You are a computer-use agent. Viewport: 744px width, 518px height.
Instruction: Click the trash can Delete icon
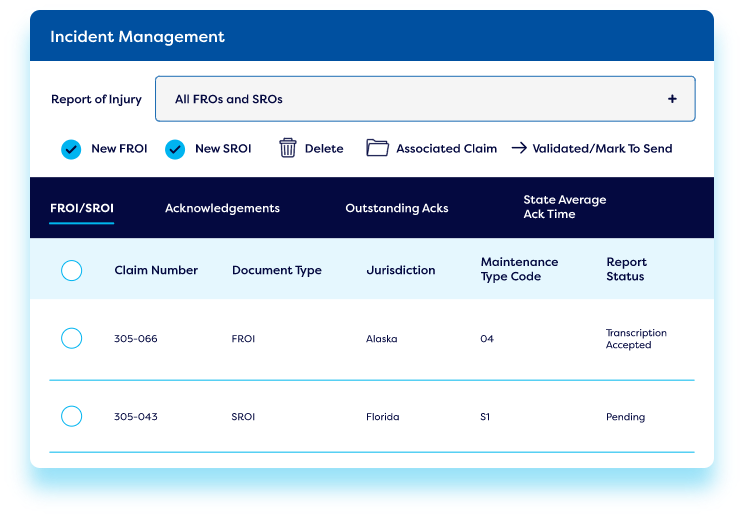(288, 148)
